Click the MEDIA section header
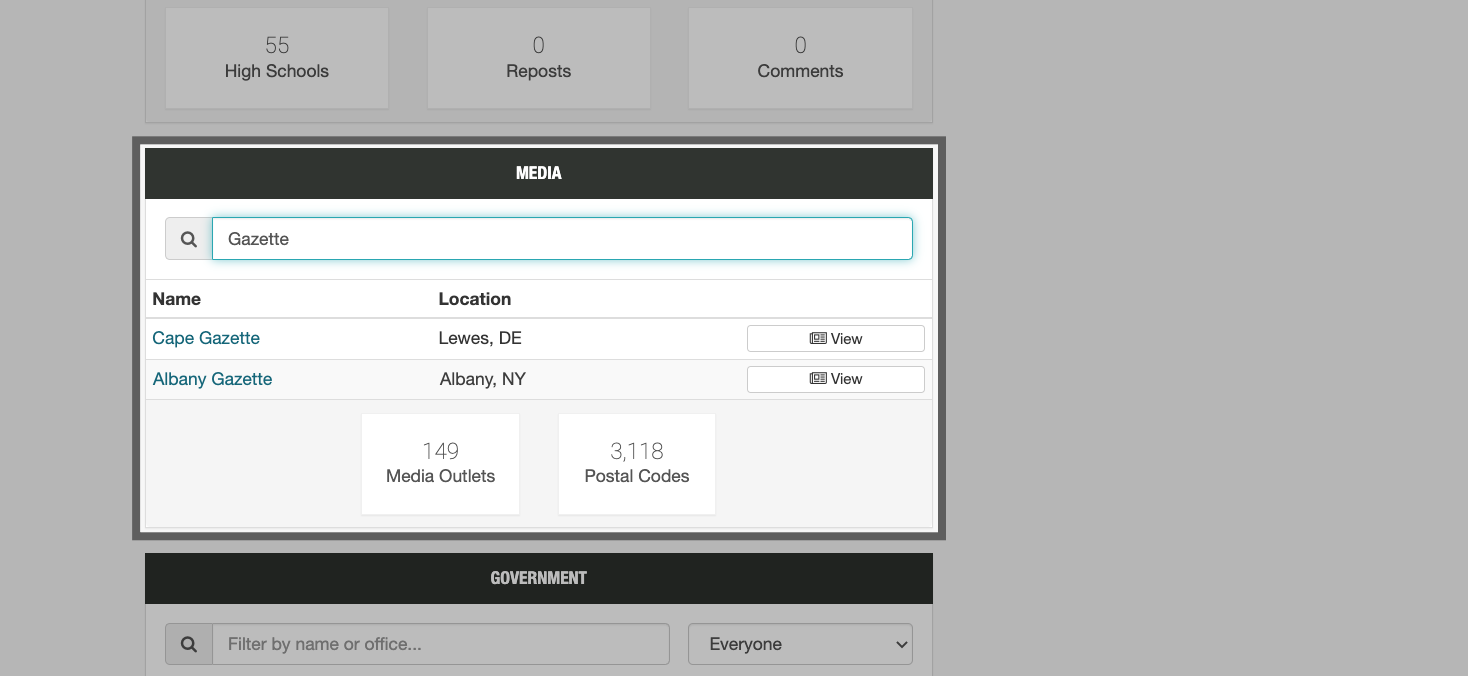The image size is (1468, 676). 538,173
